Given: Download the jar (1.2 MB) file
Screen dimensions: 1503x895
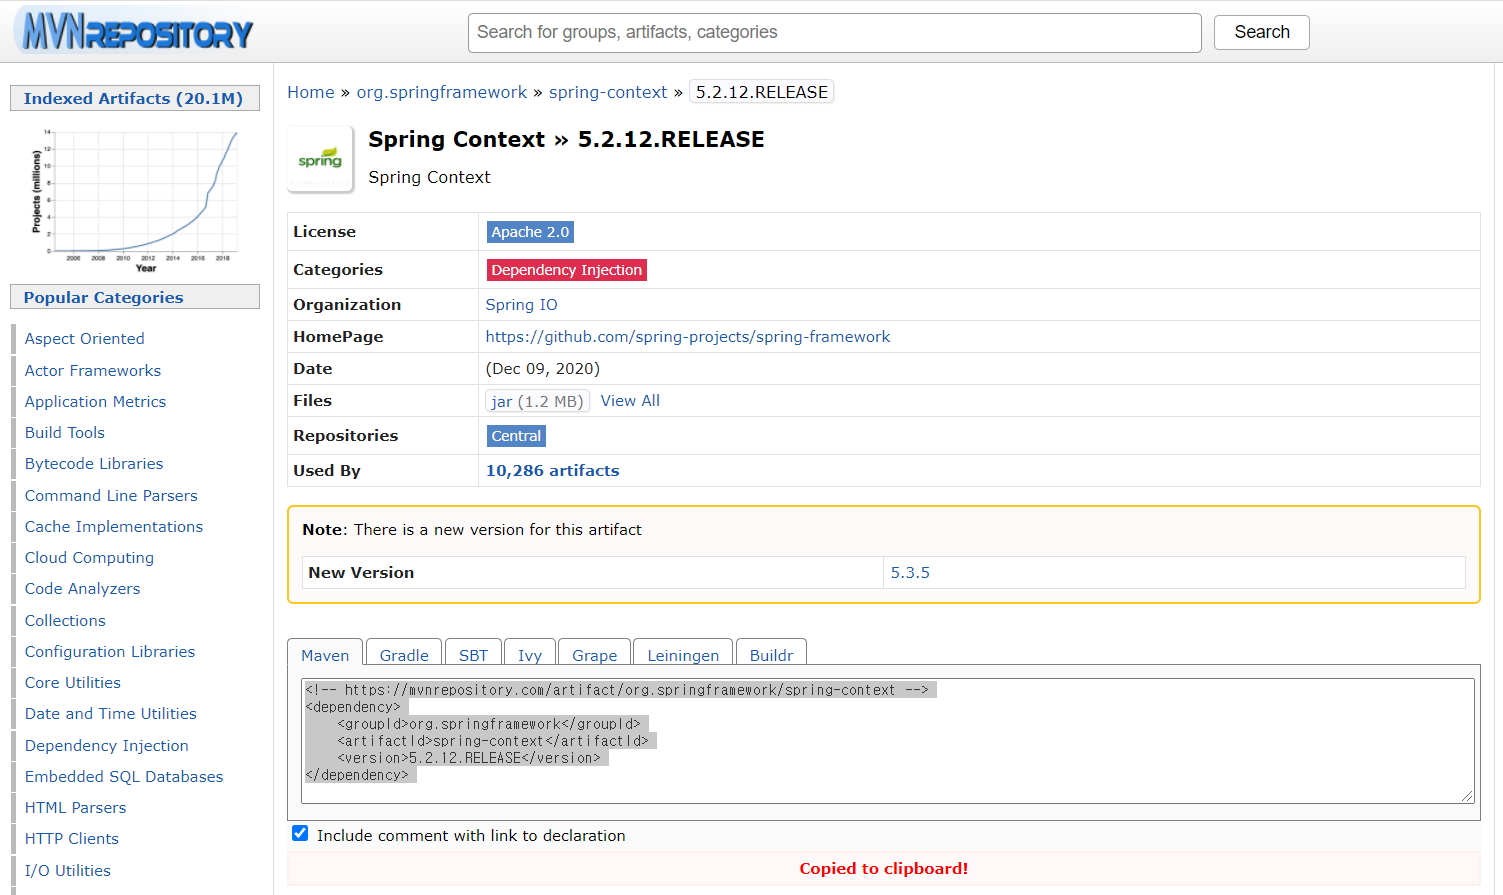Looking at the screenshot, I should click(x=538, y=401).
